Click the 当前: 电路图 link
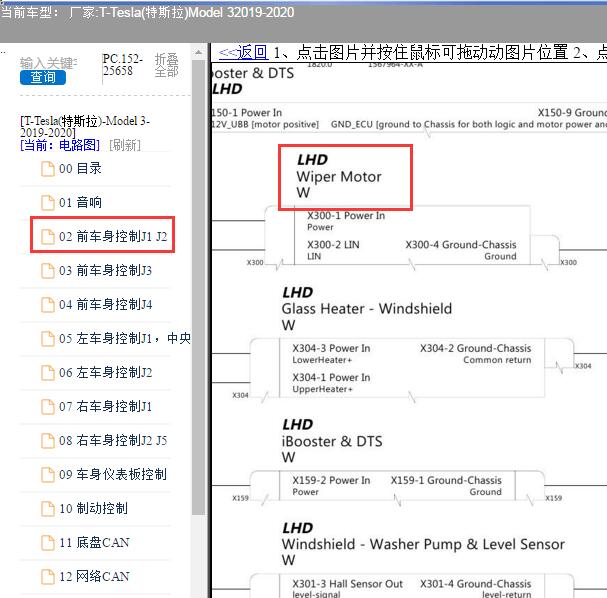Screen dimensions: 607x598 tap(60, 146)
